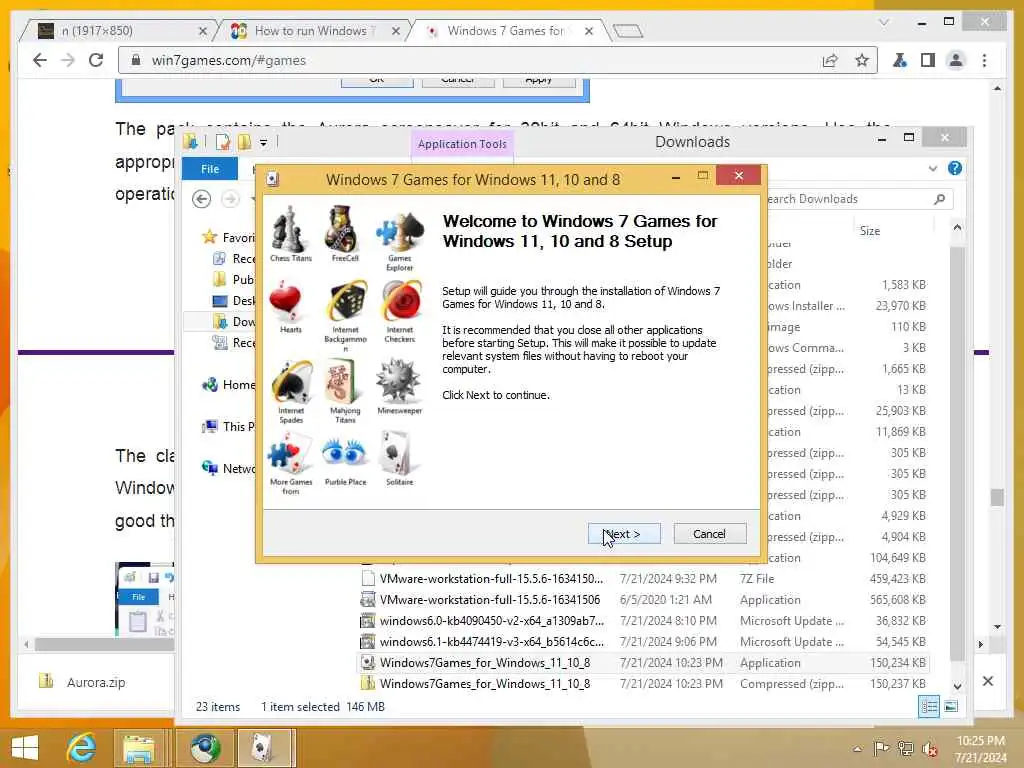Open Chrome tab search chevron
Screen dimensions: 1024x768
pyautogui.click(x=884, y=22)
